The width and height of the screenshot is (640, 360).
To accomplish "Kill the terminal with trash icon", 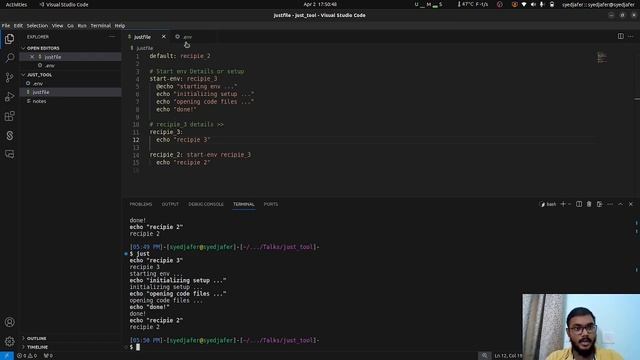I will [589, 204].
